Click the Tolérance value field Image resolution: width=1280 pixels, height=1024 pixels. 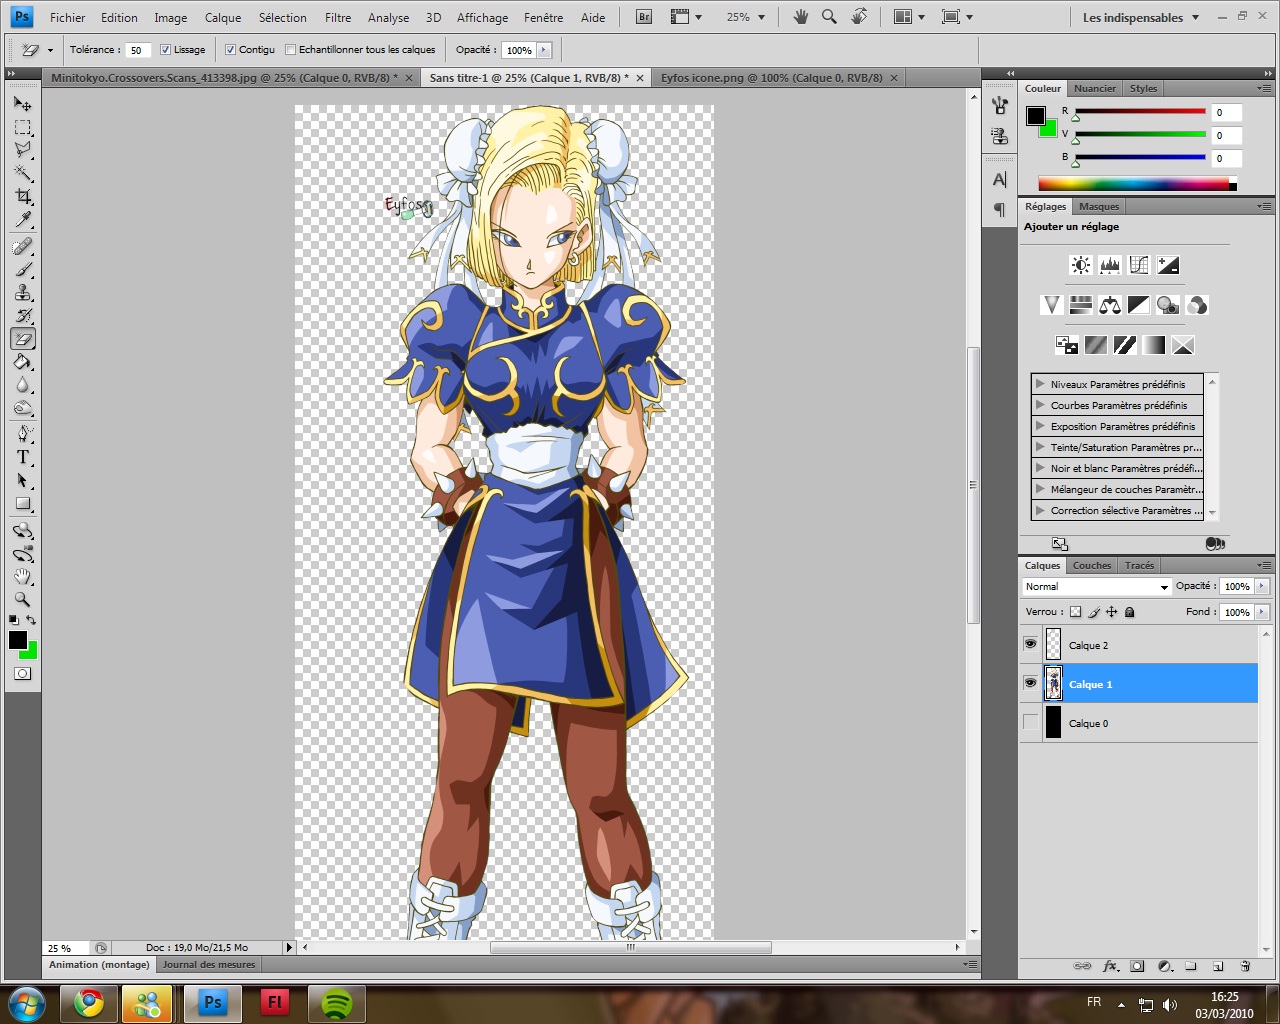139,50
